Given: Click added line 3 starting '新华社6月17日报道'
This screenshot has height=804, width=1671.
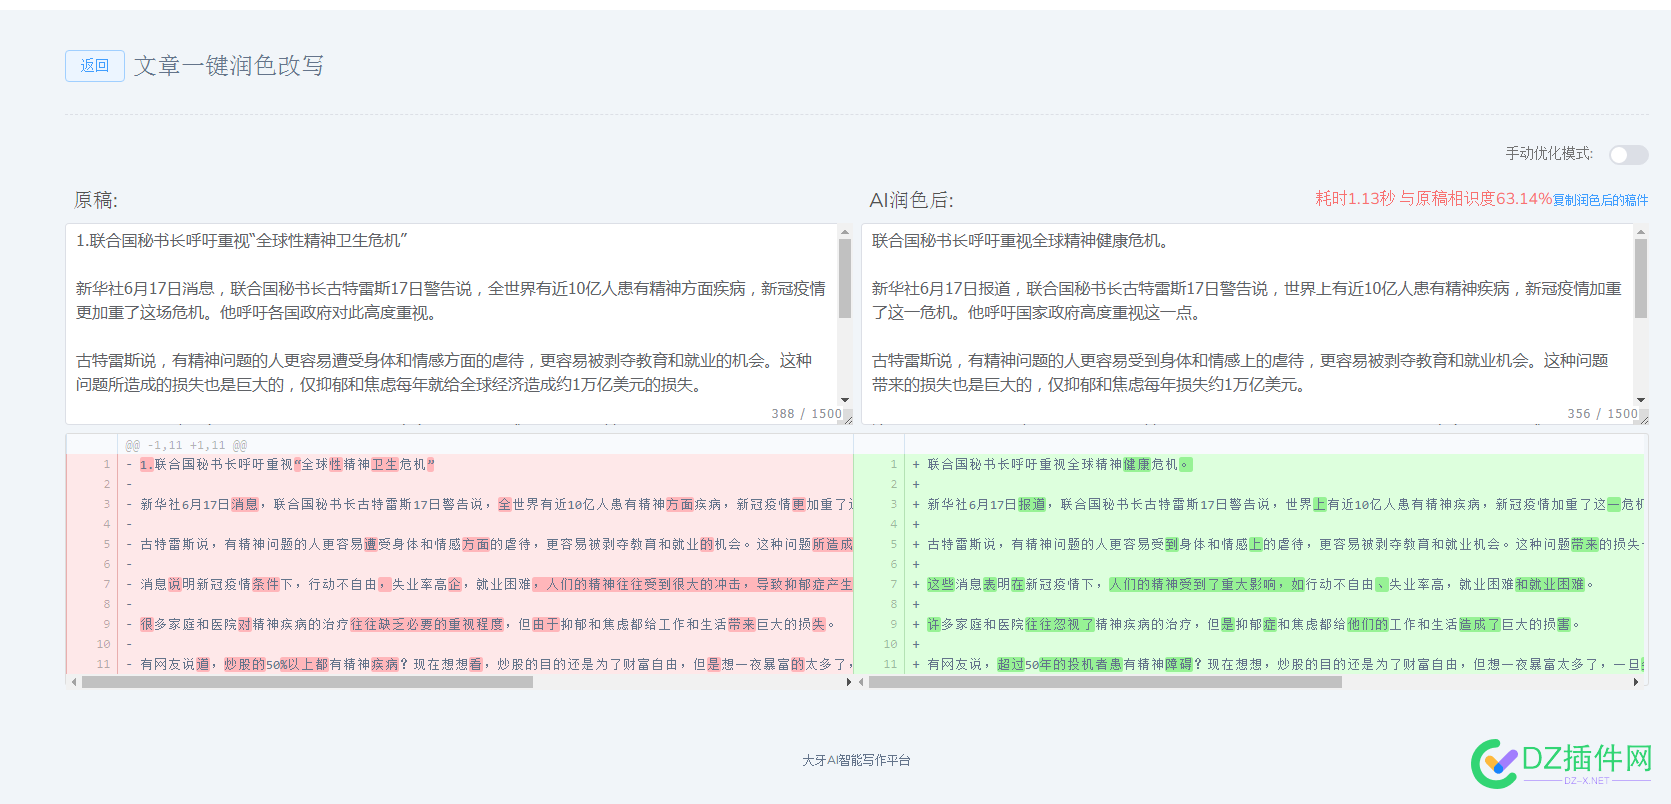Looking at the screenshot, I should 1250,505.
